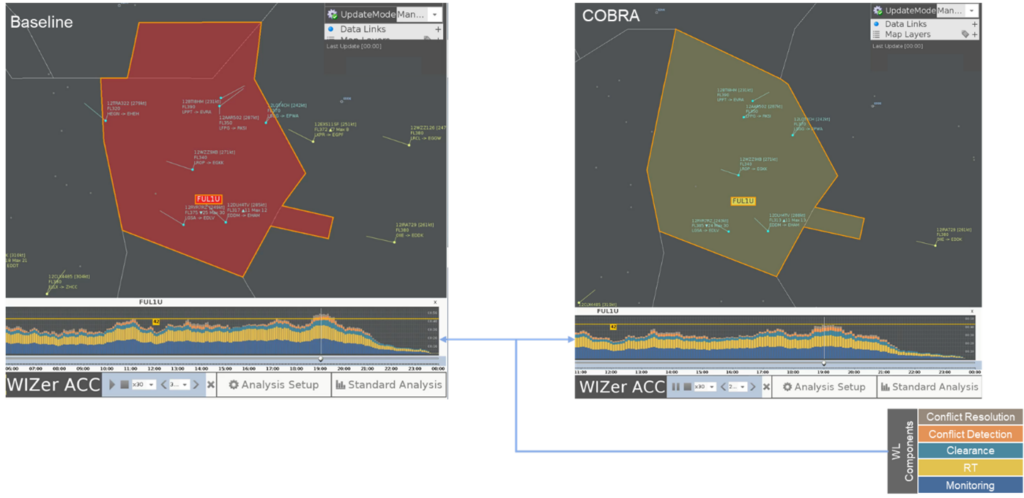Click Monitoring legend swatch
Viewport: 1024px width, 498px height.
970,485
